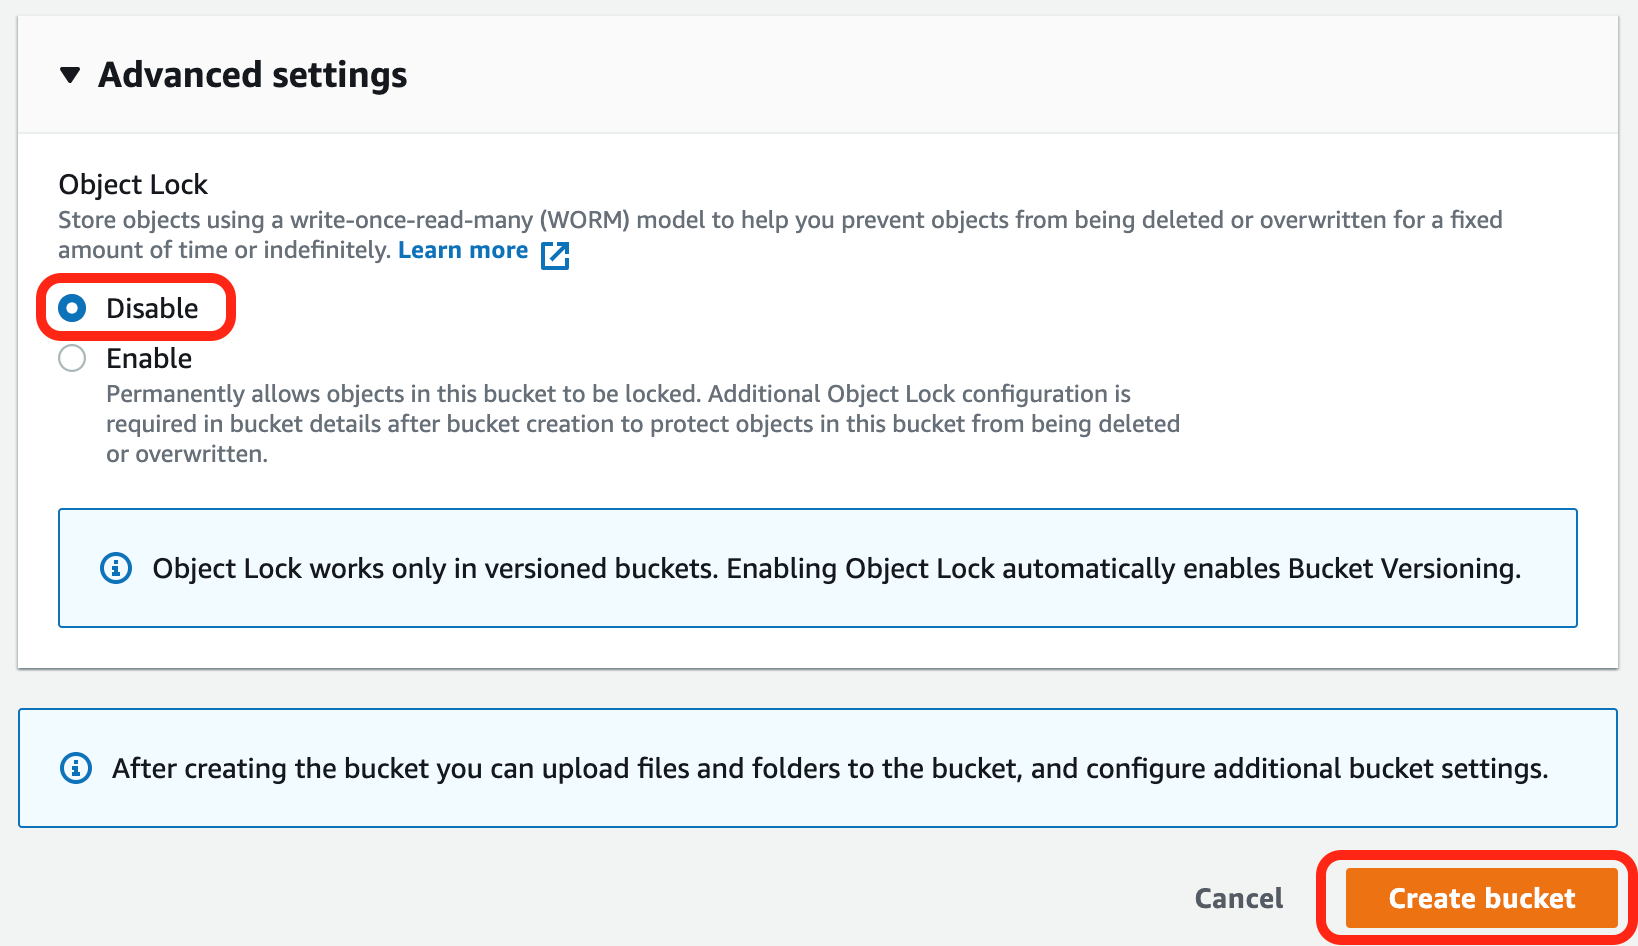Select the Enable radio button circle
The height and width of the screenshot is (946, 1638).
(x=72, y=358)
